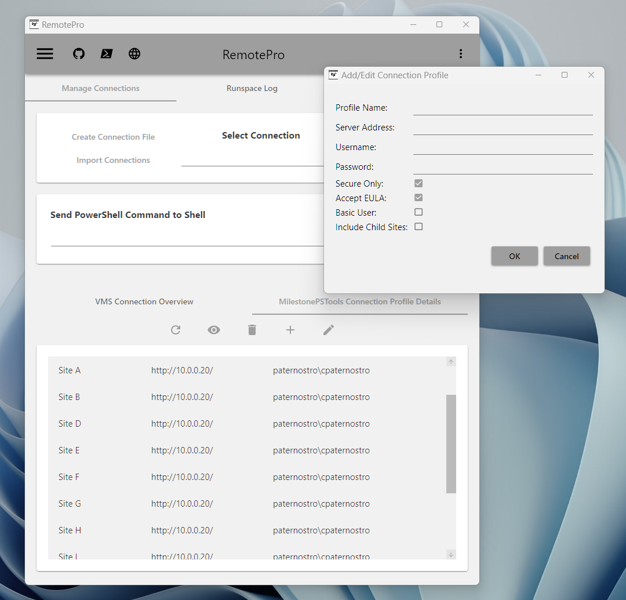Minimize the RemotePro main window
626x600 pixels.
(x=413, y=24)
